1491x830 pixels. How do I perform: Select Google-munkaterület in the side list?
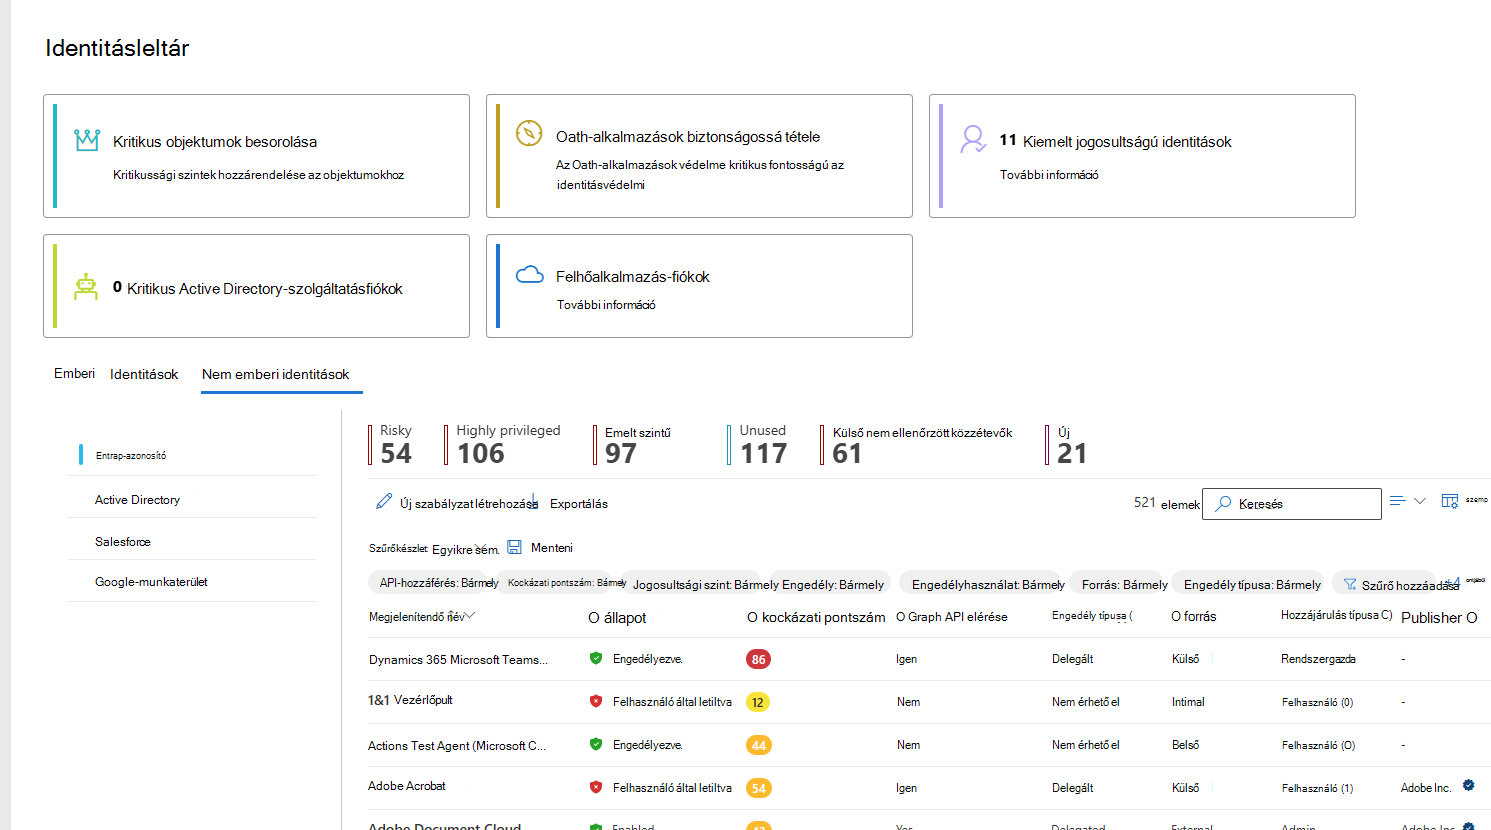coord(191,581)
